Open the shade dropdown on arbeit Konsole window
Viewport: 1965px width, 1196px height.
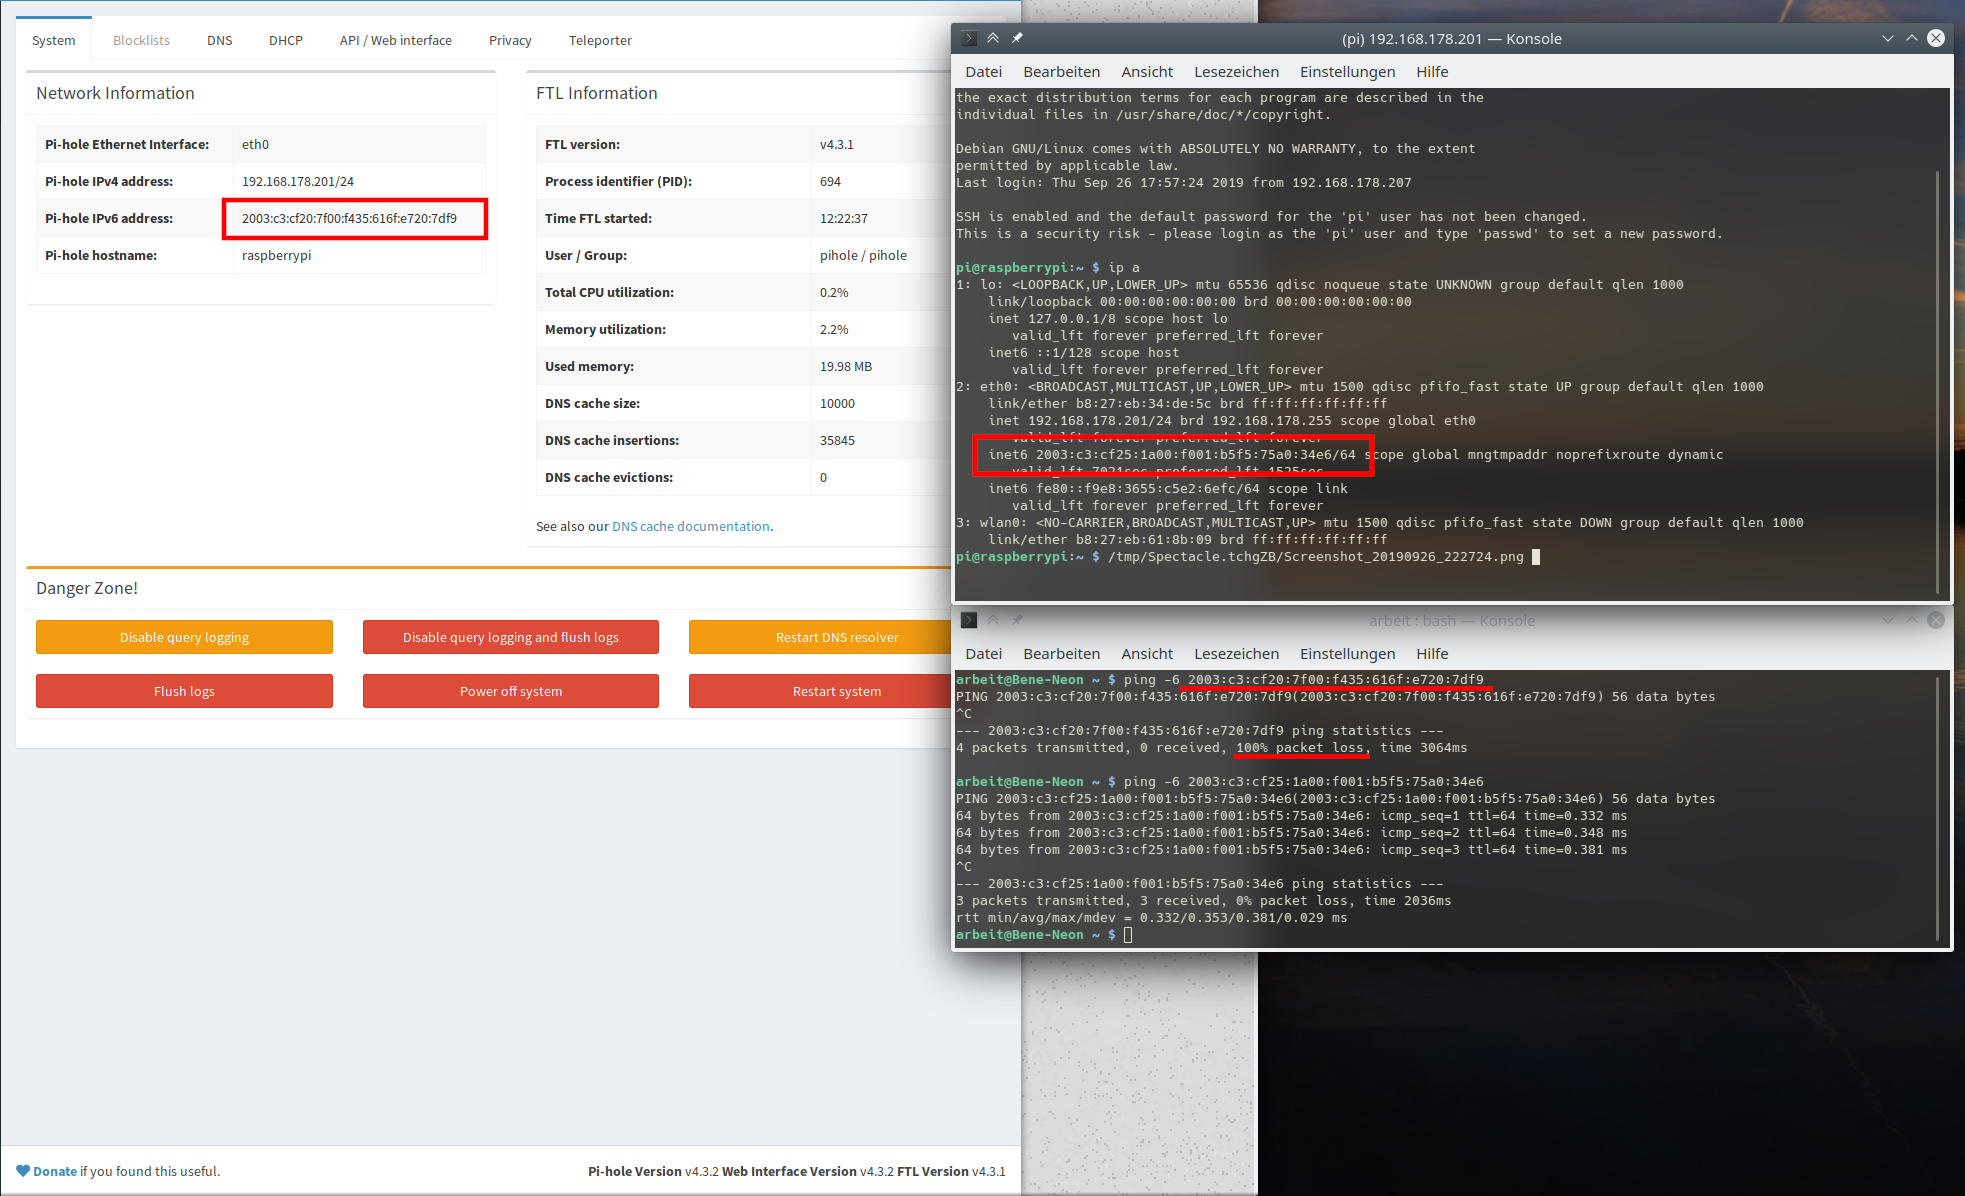[x=1888, y=620]
